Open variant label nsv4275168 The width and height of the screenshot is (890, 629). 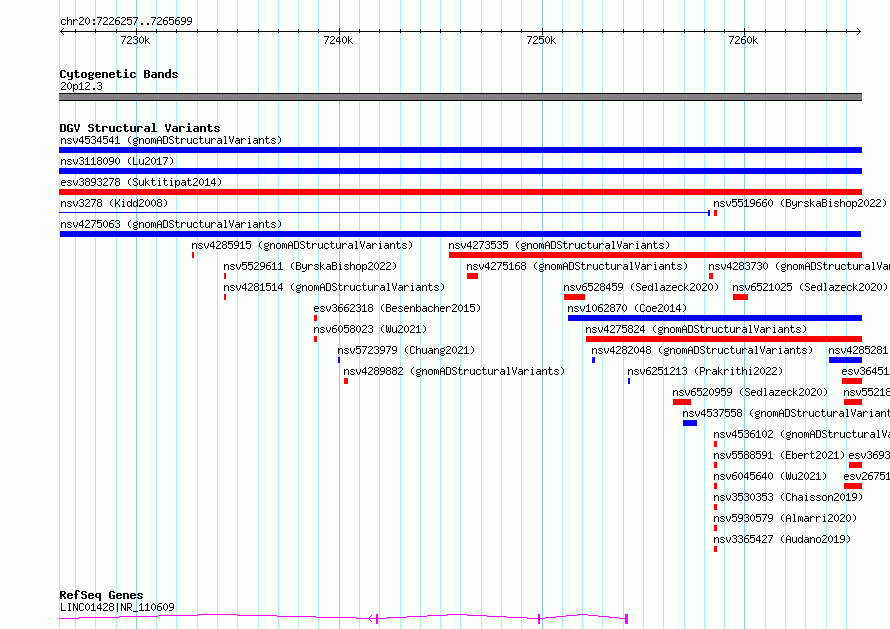pos(577,266)
